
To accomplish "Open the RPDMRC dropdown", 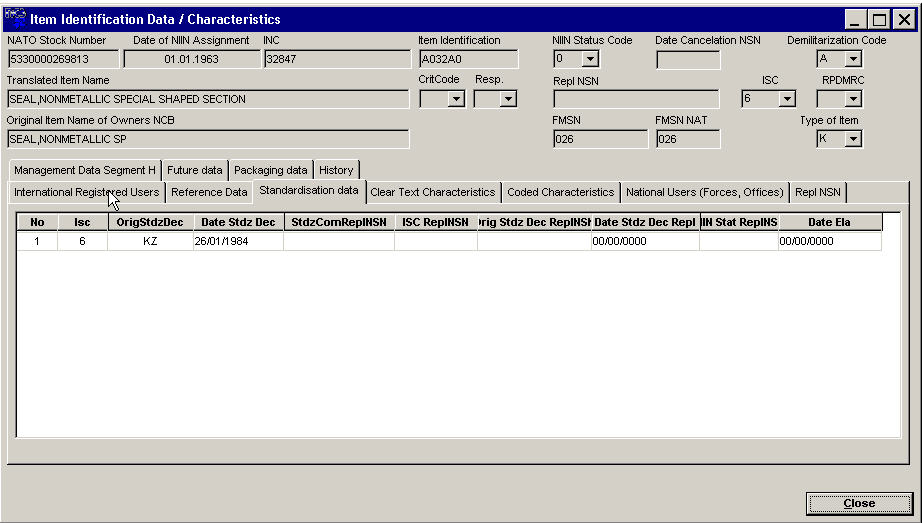I will pos(853,99).
